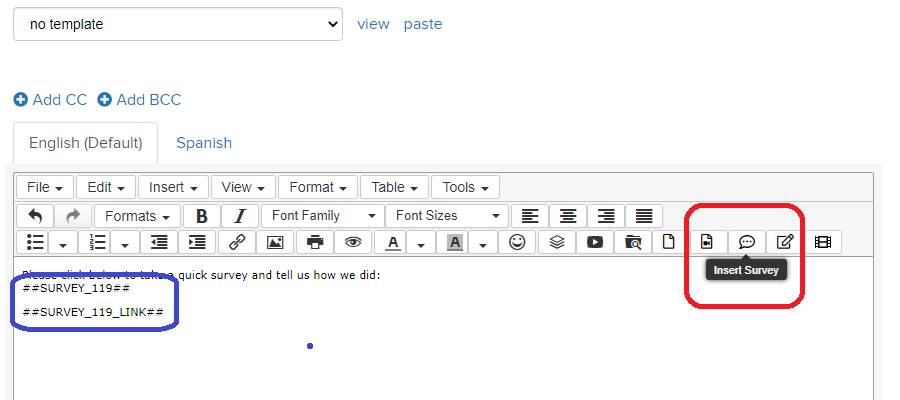The height and width of the screenshot is (400, 900).
Task: Click the ##SURVEY_119_LINK## placeholder text
Action: click(x=94, y=312)
